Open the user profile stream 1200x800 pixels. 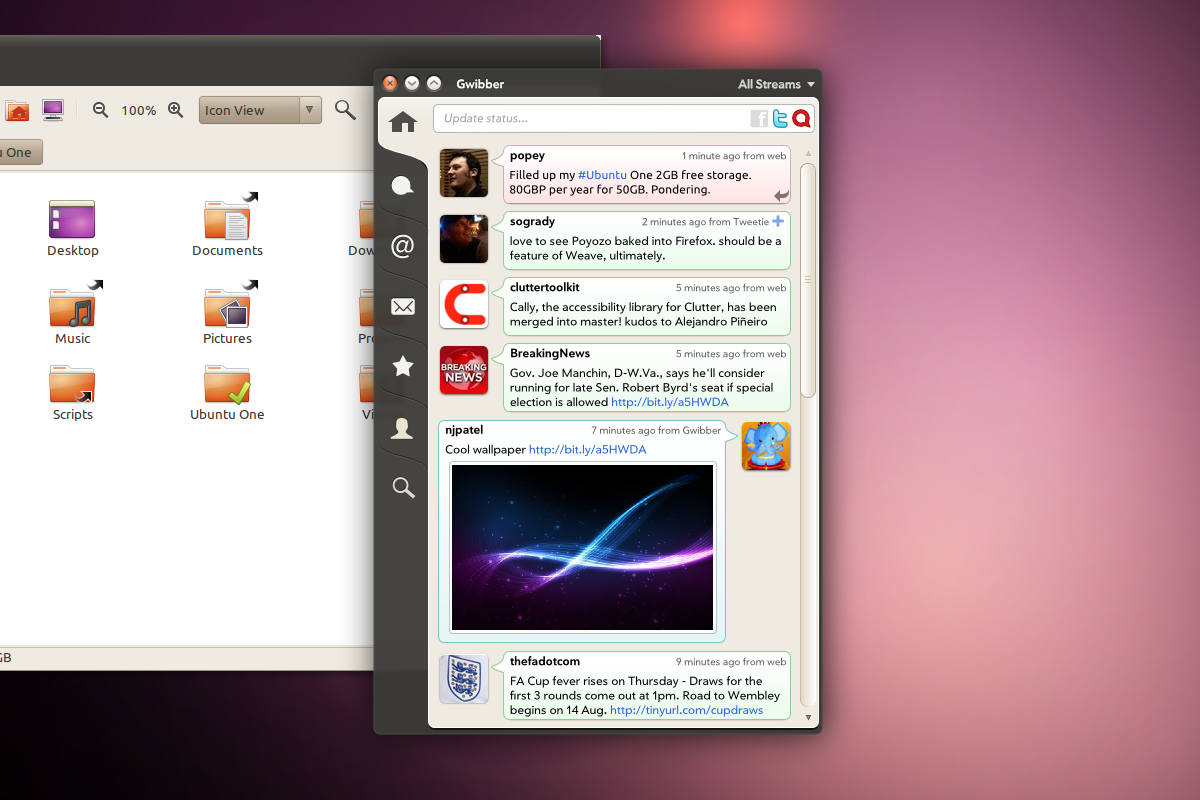point(403,428)
